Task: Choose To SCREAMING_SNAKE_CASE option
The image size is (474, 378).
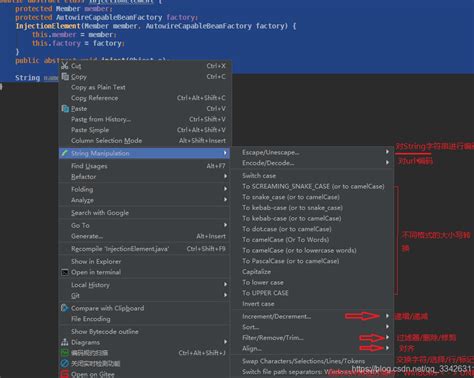Action: (313, 186)
